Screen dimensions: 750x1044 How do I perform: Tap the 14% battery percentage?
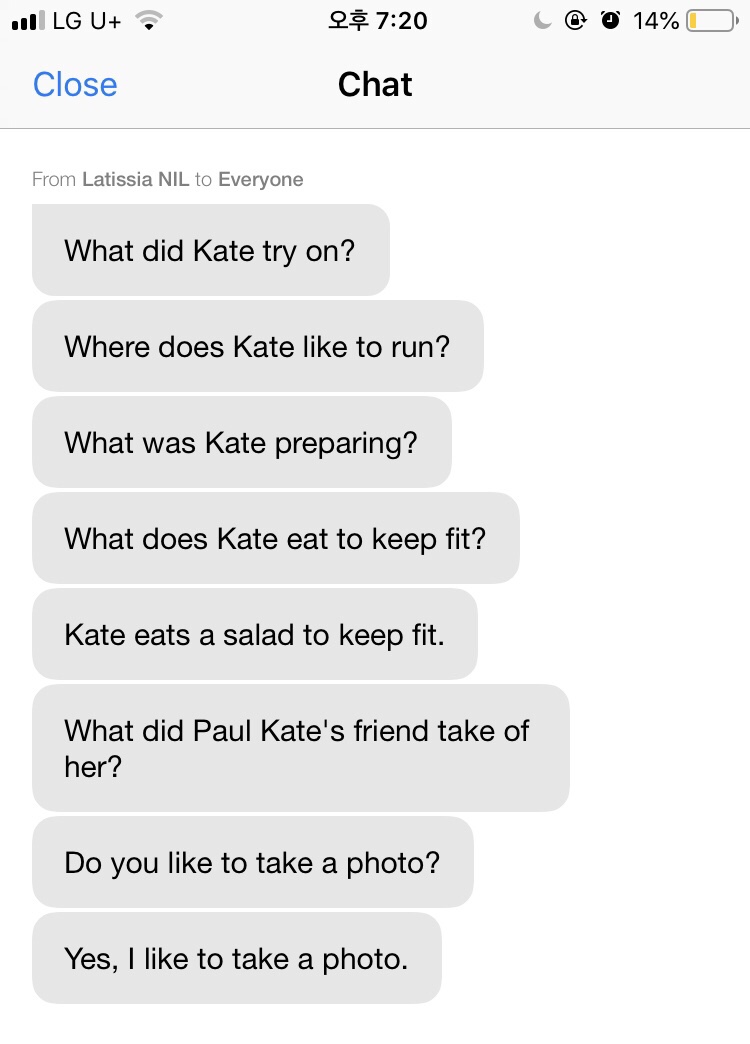point(655,21)
